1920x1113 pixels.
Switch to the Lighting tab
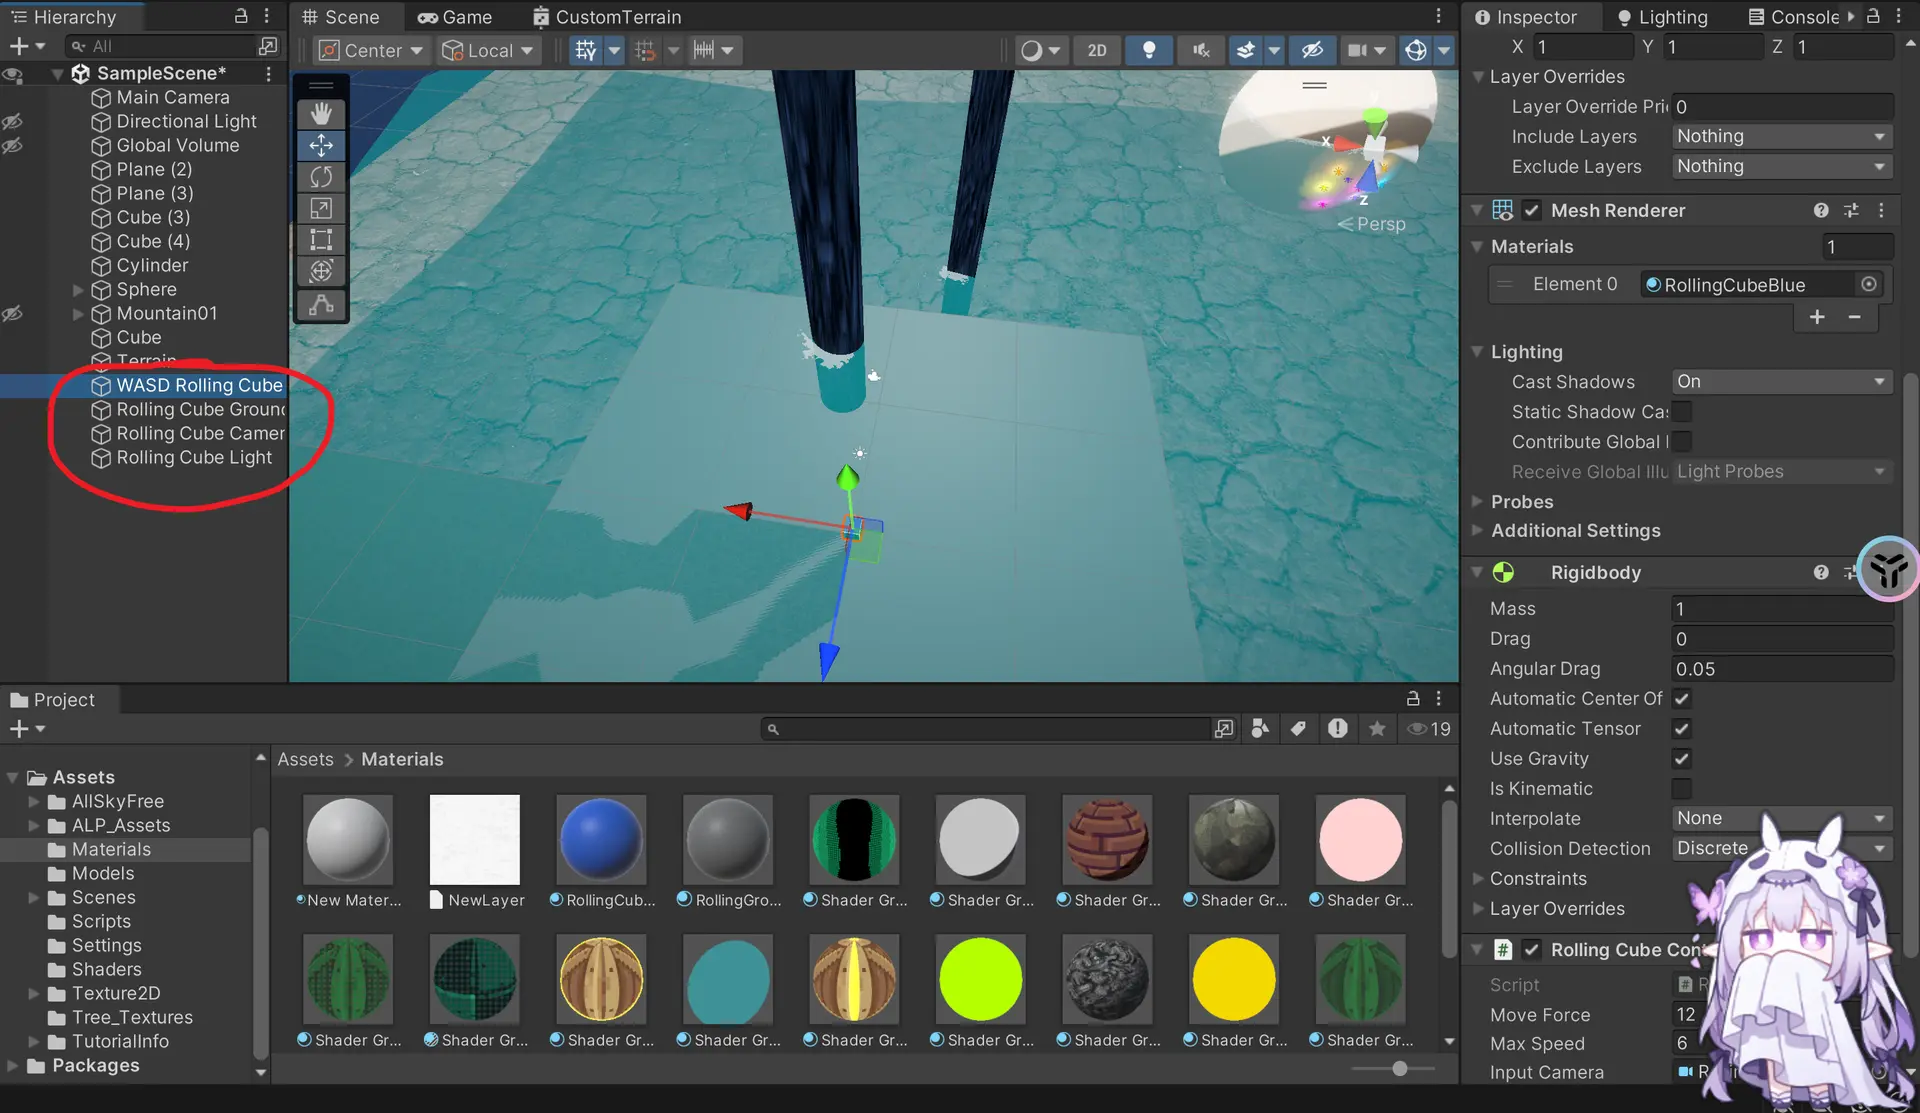coord(1662,17)
